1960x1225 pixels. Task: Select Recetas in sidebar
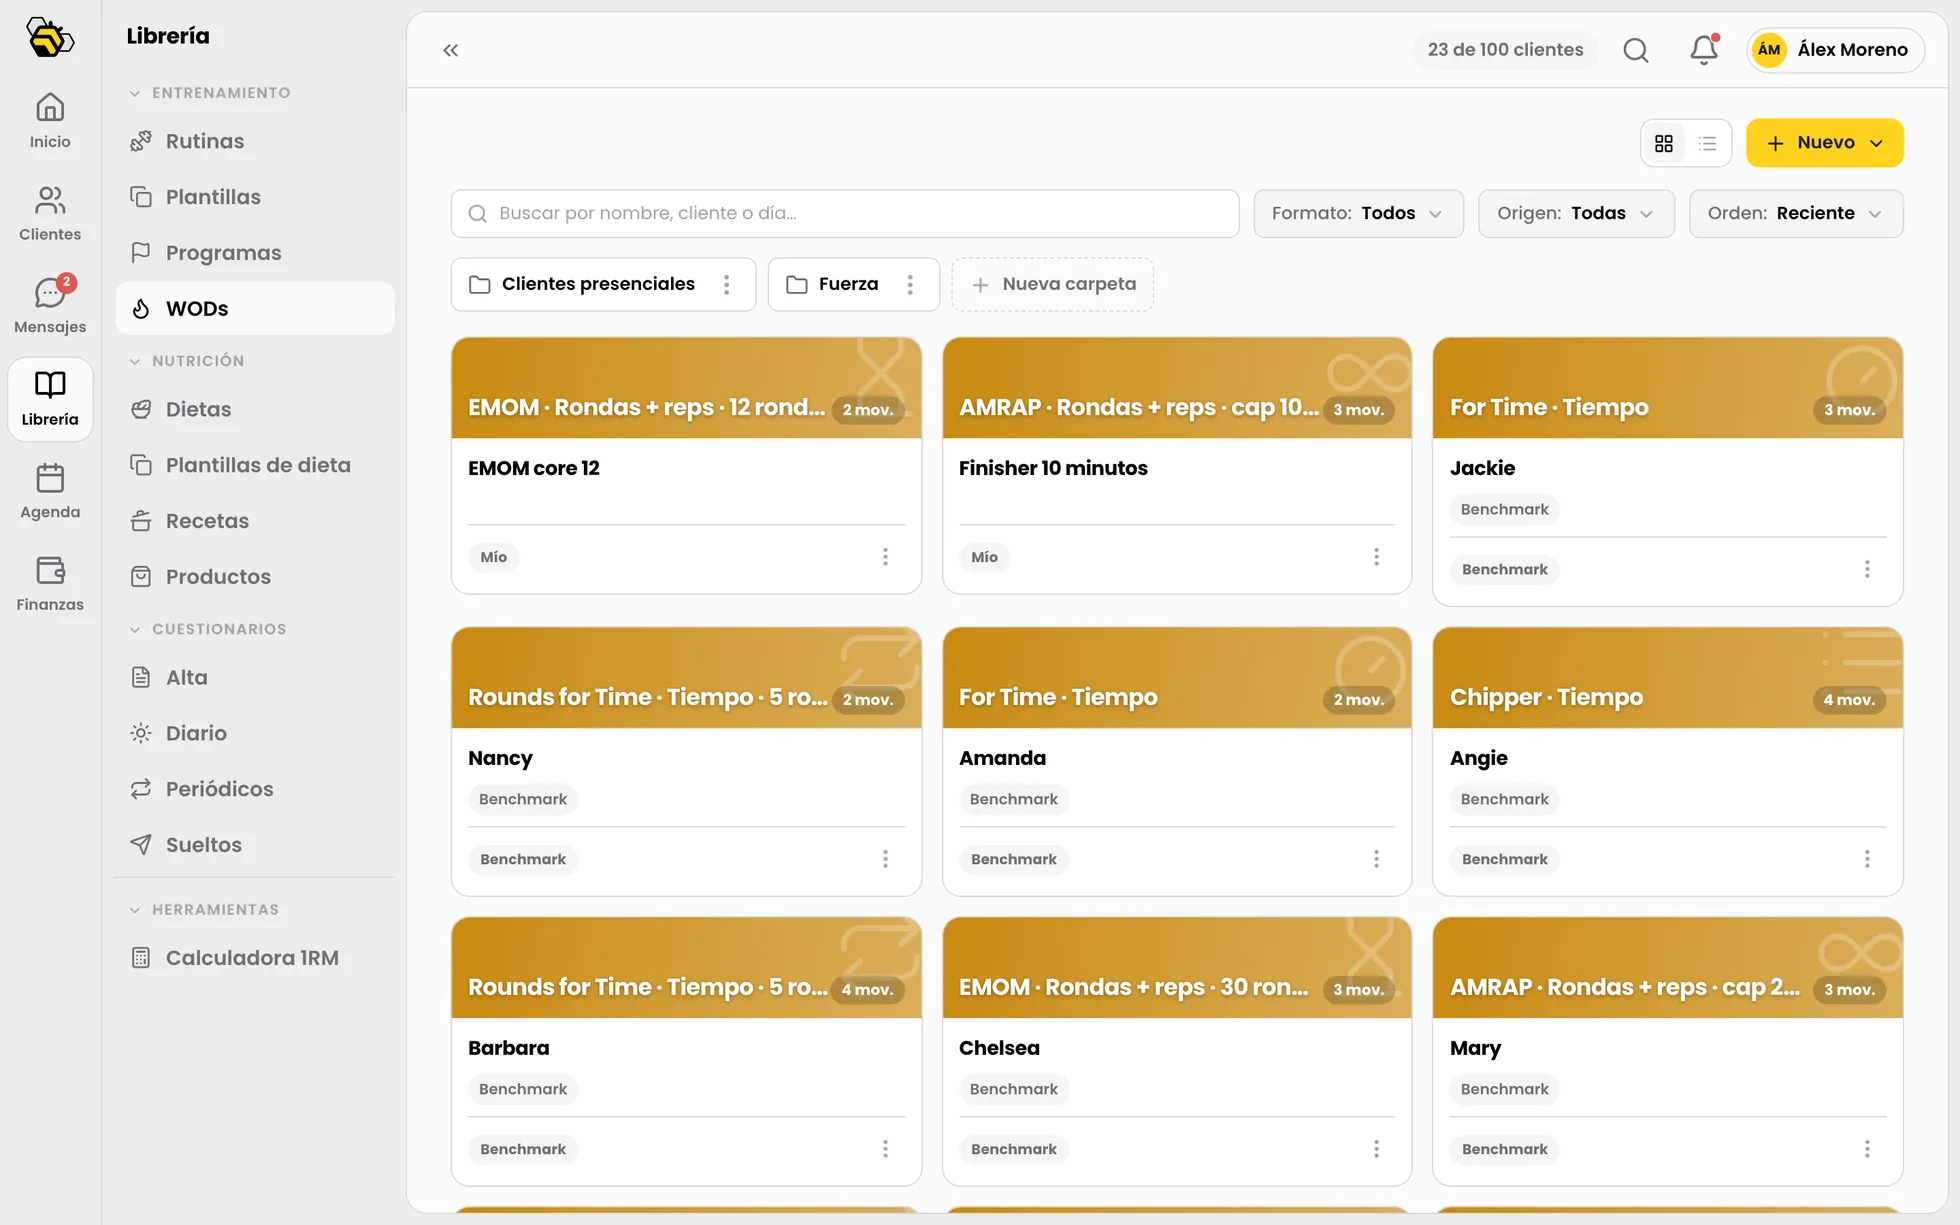click(x=255, y=521)
